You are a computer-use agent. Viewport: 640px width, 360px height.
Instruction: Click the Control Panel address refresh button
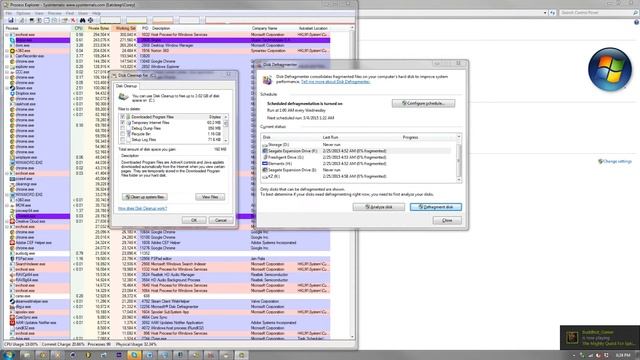[552, 13]
